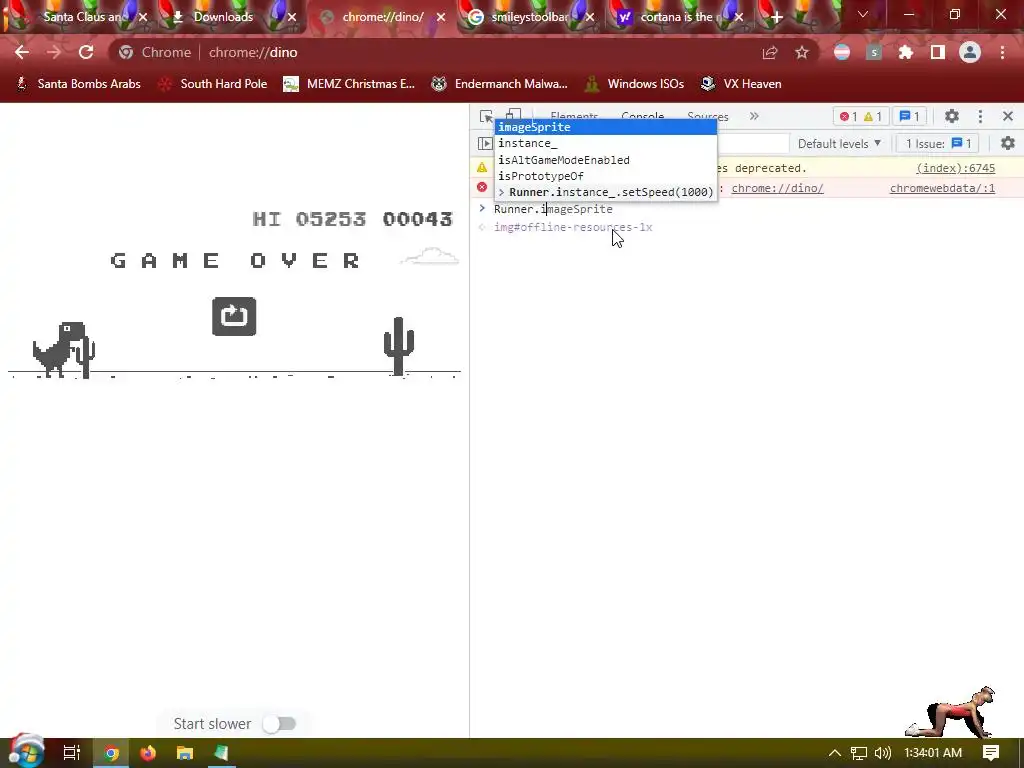Select the inspect element picker icon

pos(486,116)
